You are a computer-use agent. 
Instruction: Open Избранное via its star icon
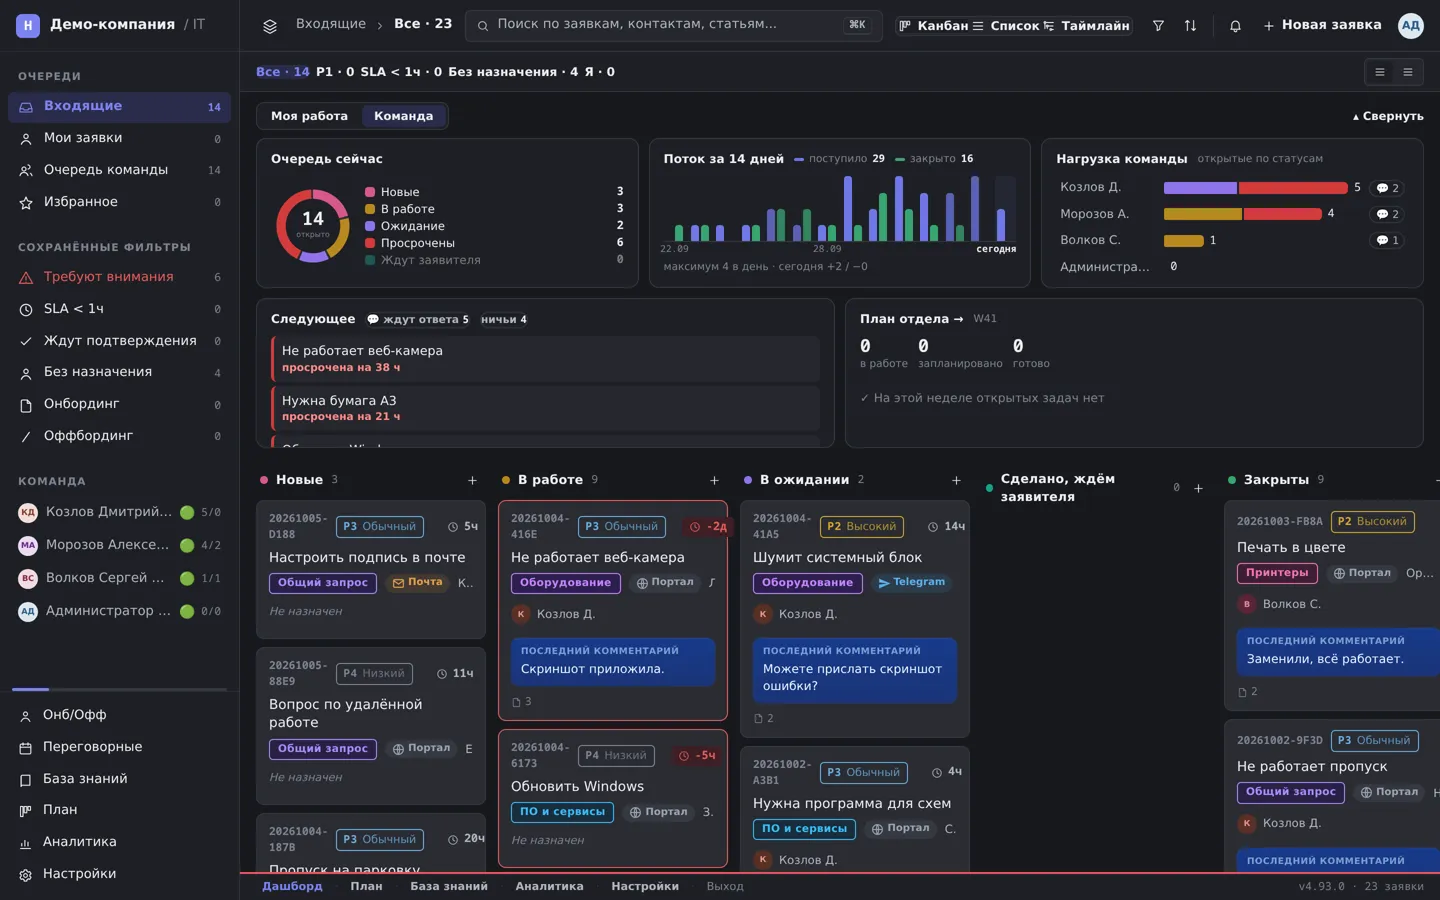[26, 203]
